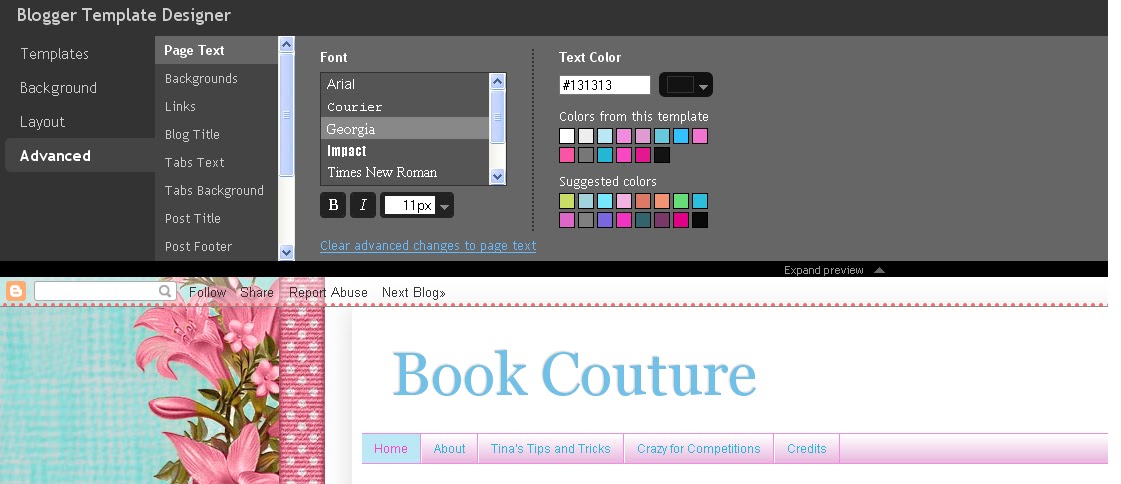Click the font list scrollbar down arrow
Image resolution: width=1121 pixels, height=484 pixels.
point(498,176)
